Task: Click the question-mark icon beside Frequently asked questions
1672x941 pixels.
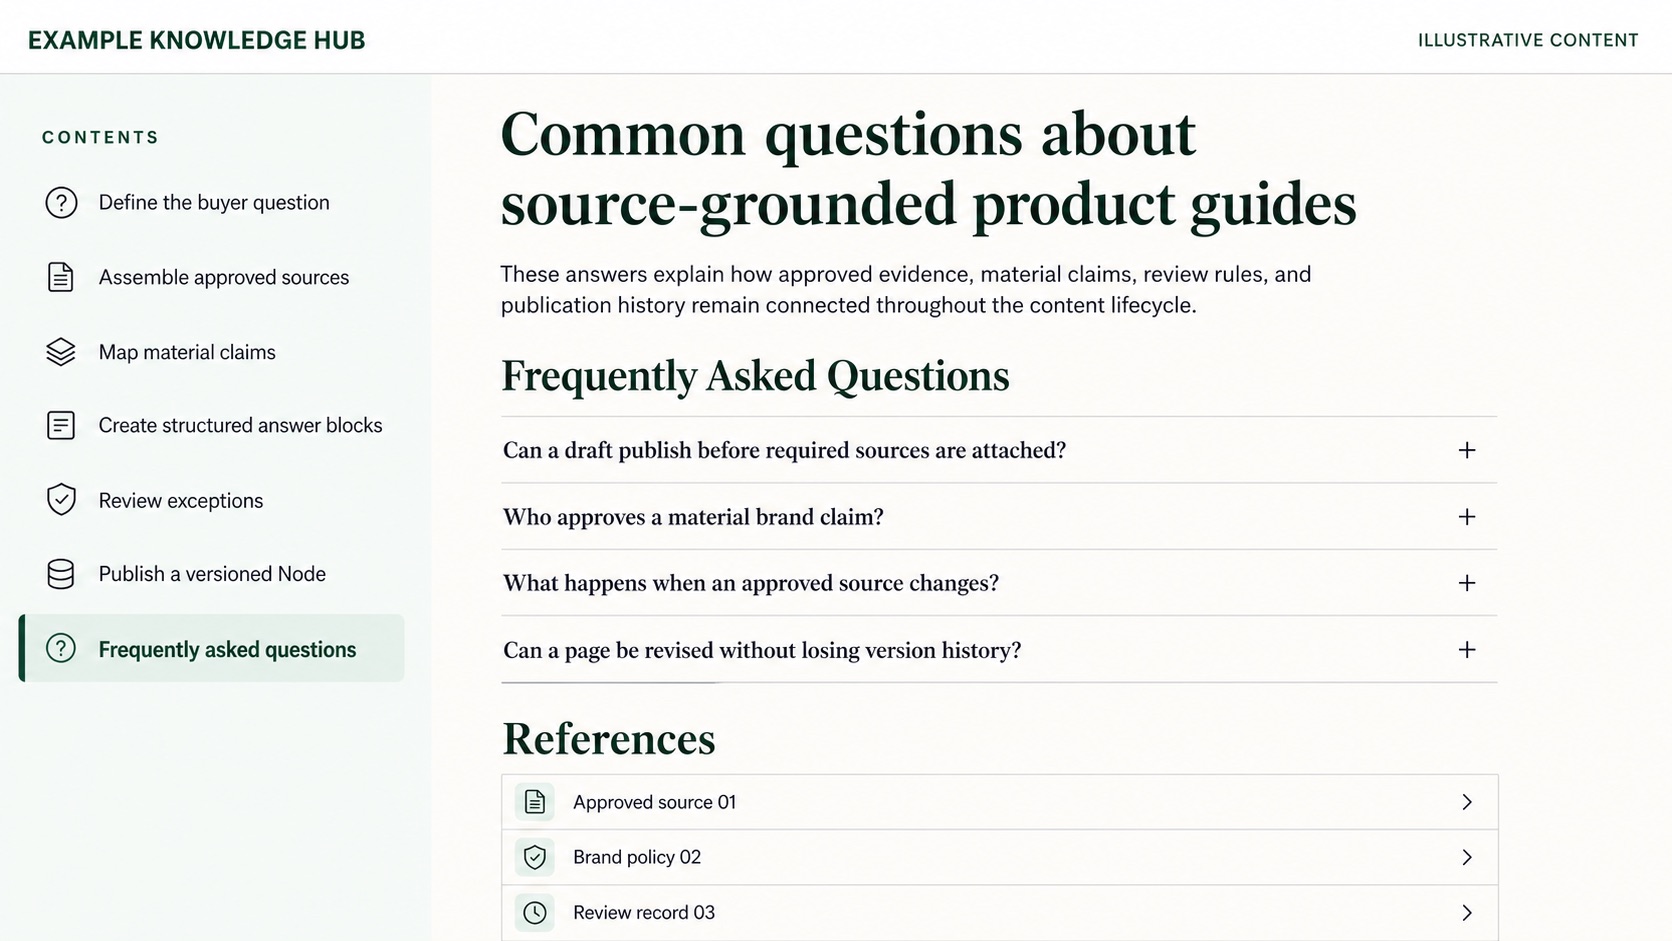Action: click(61, 648)
